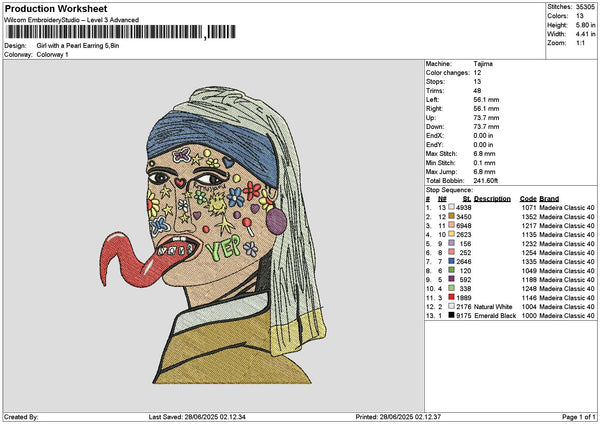The image size is (600, 424).
Task: Click the Zoom value 1:1
Action: [580, 43]
